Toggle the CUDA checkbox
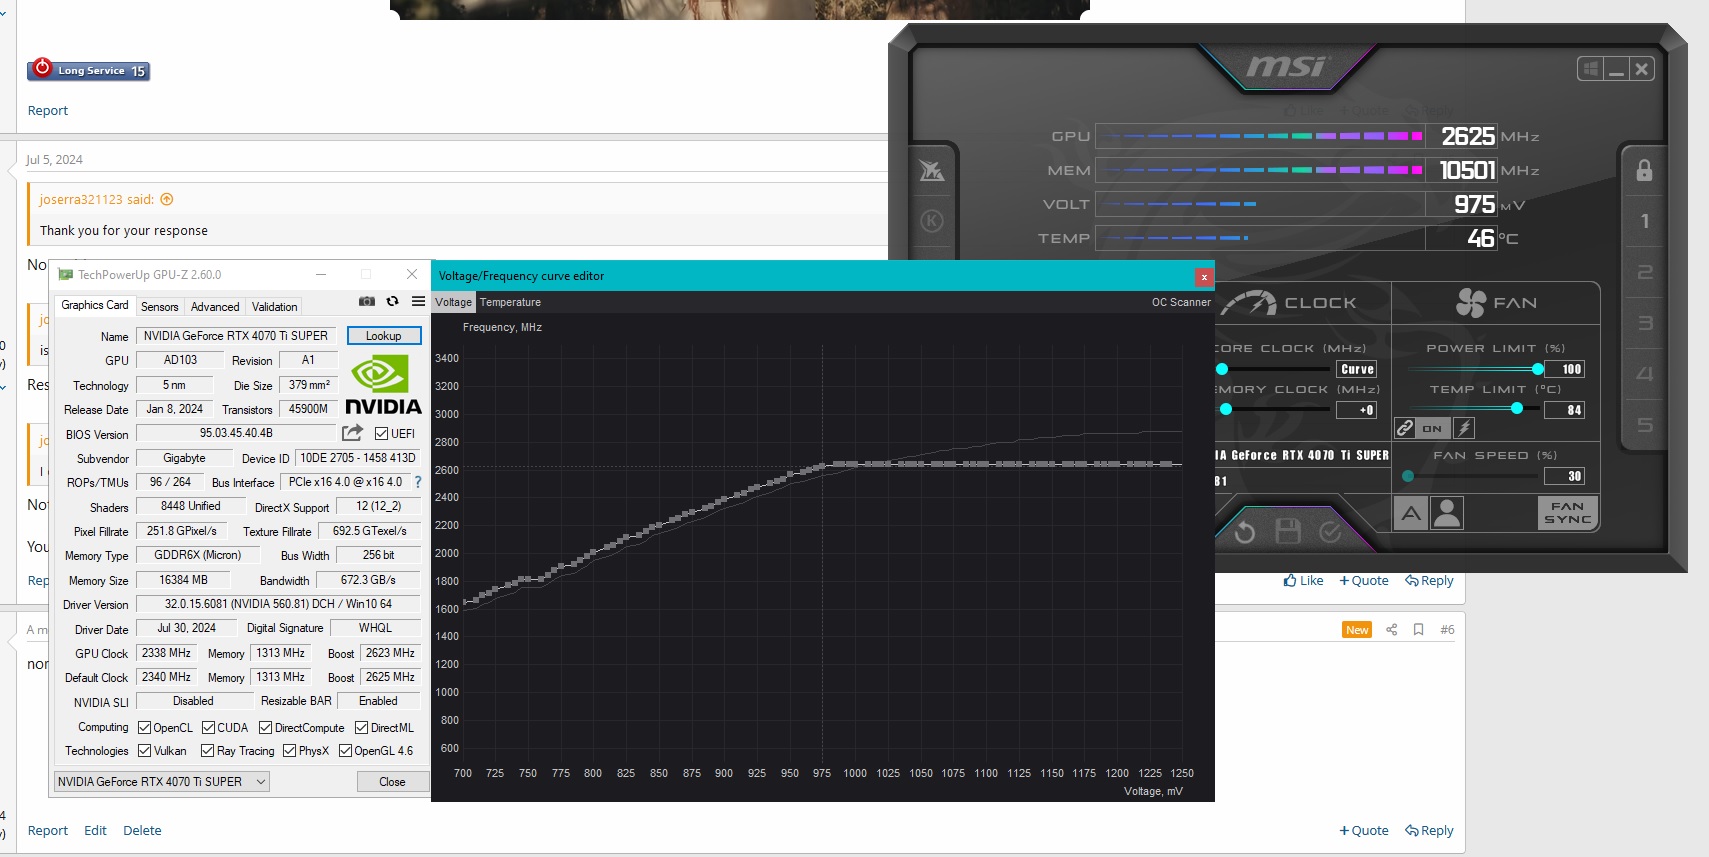The height and width of the screenshot is (857, 1709). pyautogui.click(x=209, y=728)
